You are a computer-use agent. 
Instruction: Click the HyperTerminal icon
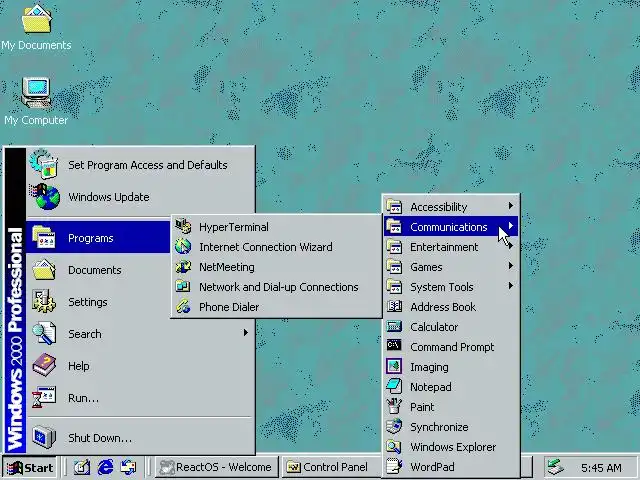(x=183, y=227)
